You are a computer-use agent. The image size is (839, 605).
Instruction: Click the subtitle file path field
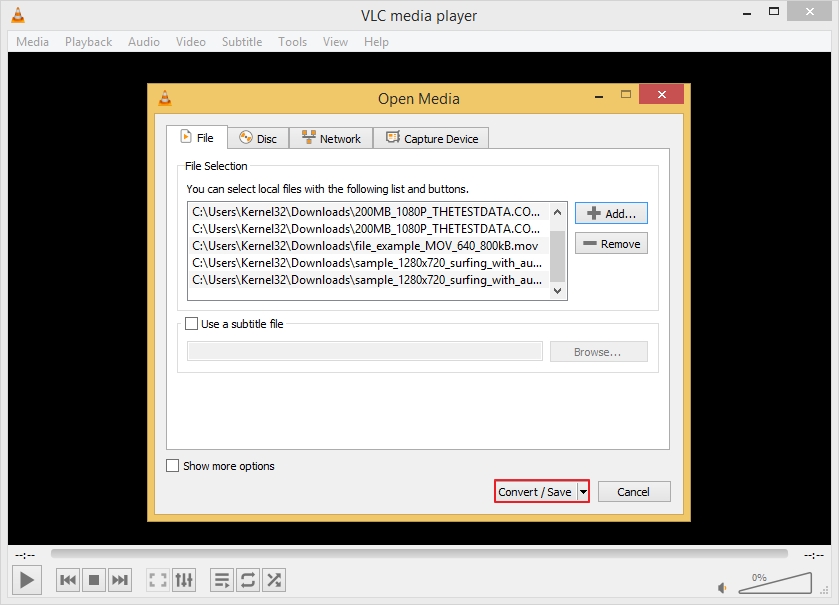point(364,351)
